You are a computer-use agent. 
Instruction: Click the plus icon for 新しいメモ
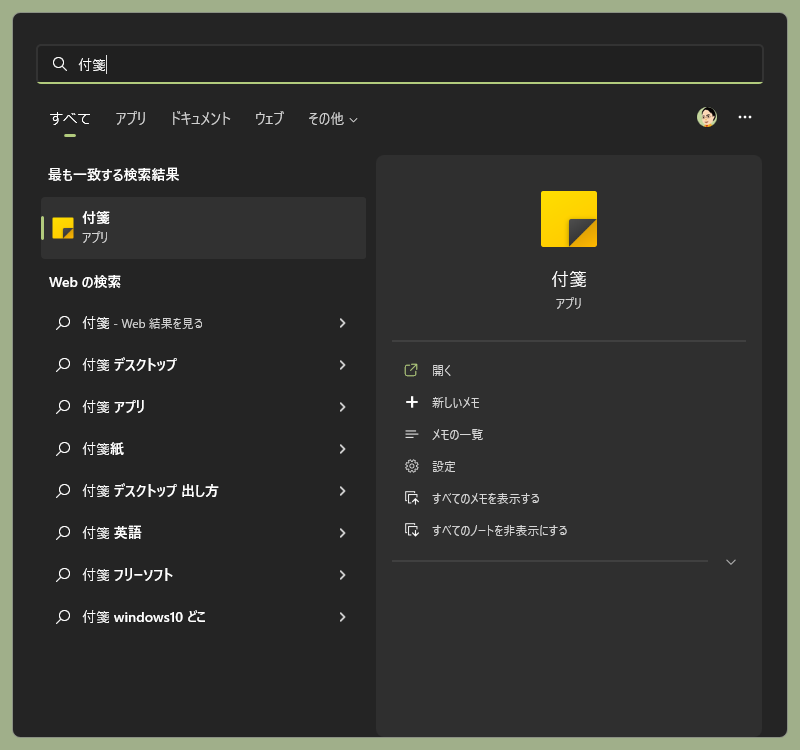pyautogui.click(x=412, y=402)
